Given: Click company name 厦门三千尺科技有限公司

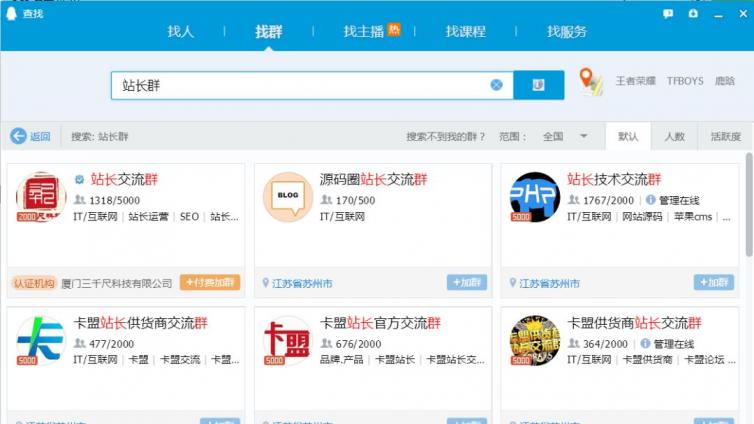Looking at the screenshot, I should click(116, 284).
